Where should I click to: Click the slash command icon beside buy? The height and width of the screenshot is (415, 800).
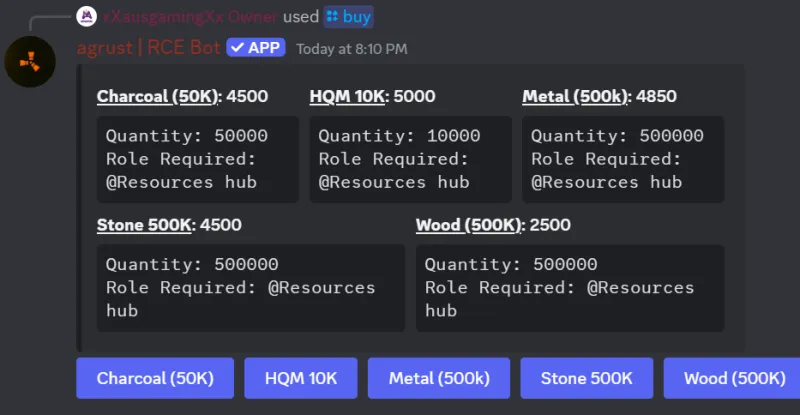tap(332, 16)
